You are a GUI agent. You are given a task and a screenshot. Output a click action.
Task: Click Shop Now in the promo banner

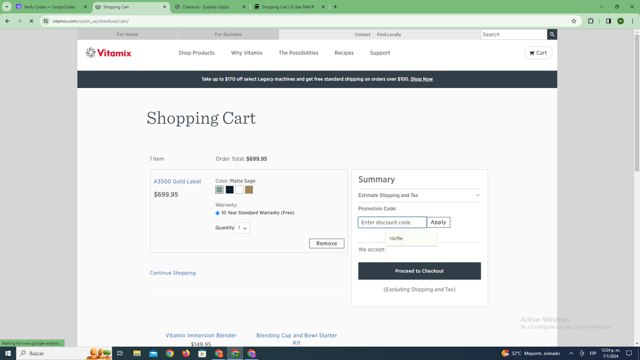click(x=422, y=79)
